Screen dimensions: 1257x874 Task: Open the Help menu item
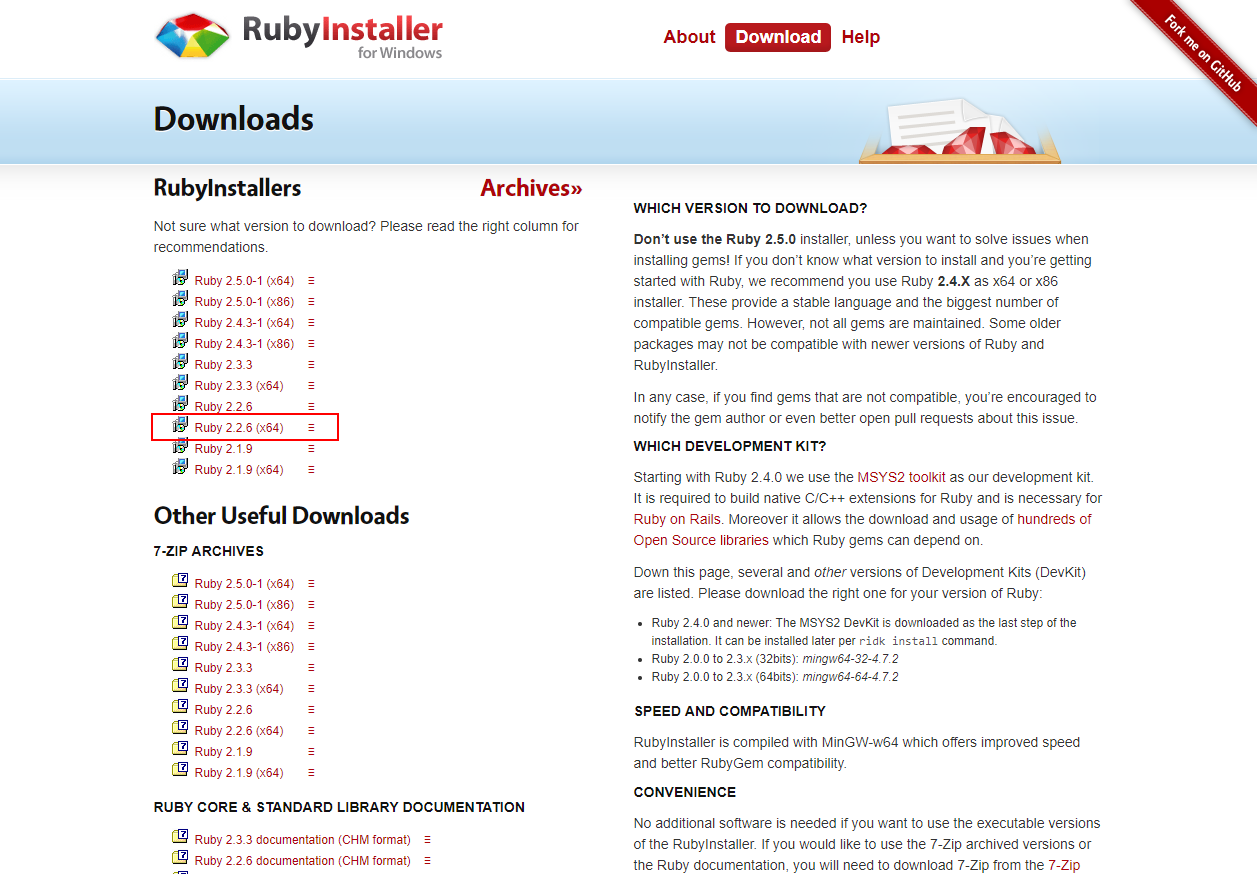click(x=861, y=37)
